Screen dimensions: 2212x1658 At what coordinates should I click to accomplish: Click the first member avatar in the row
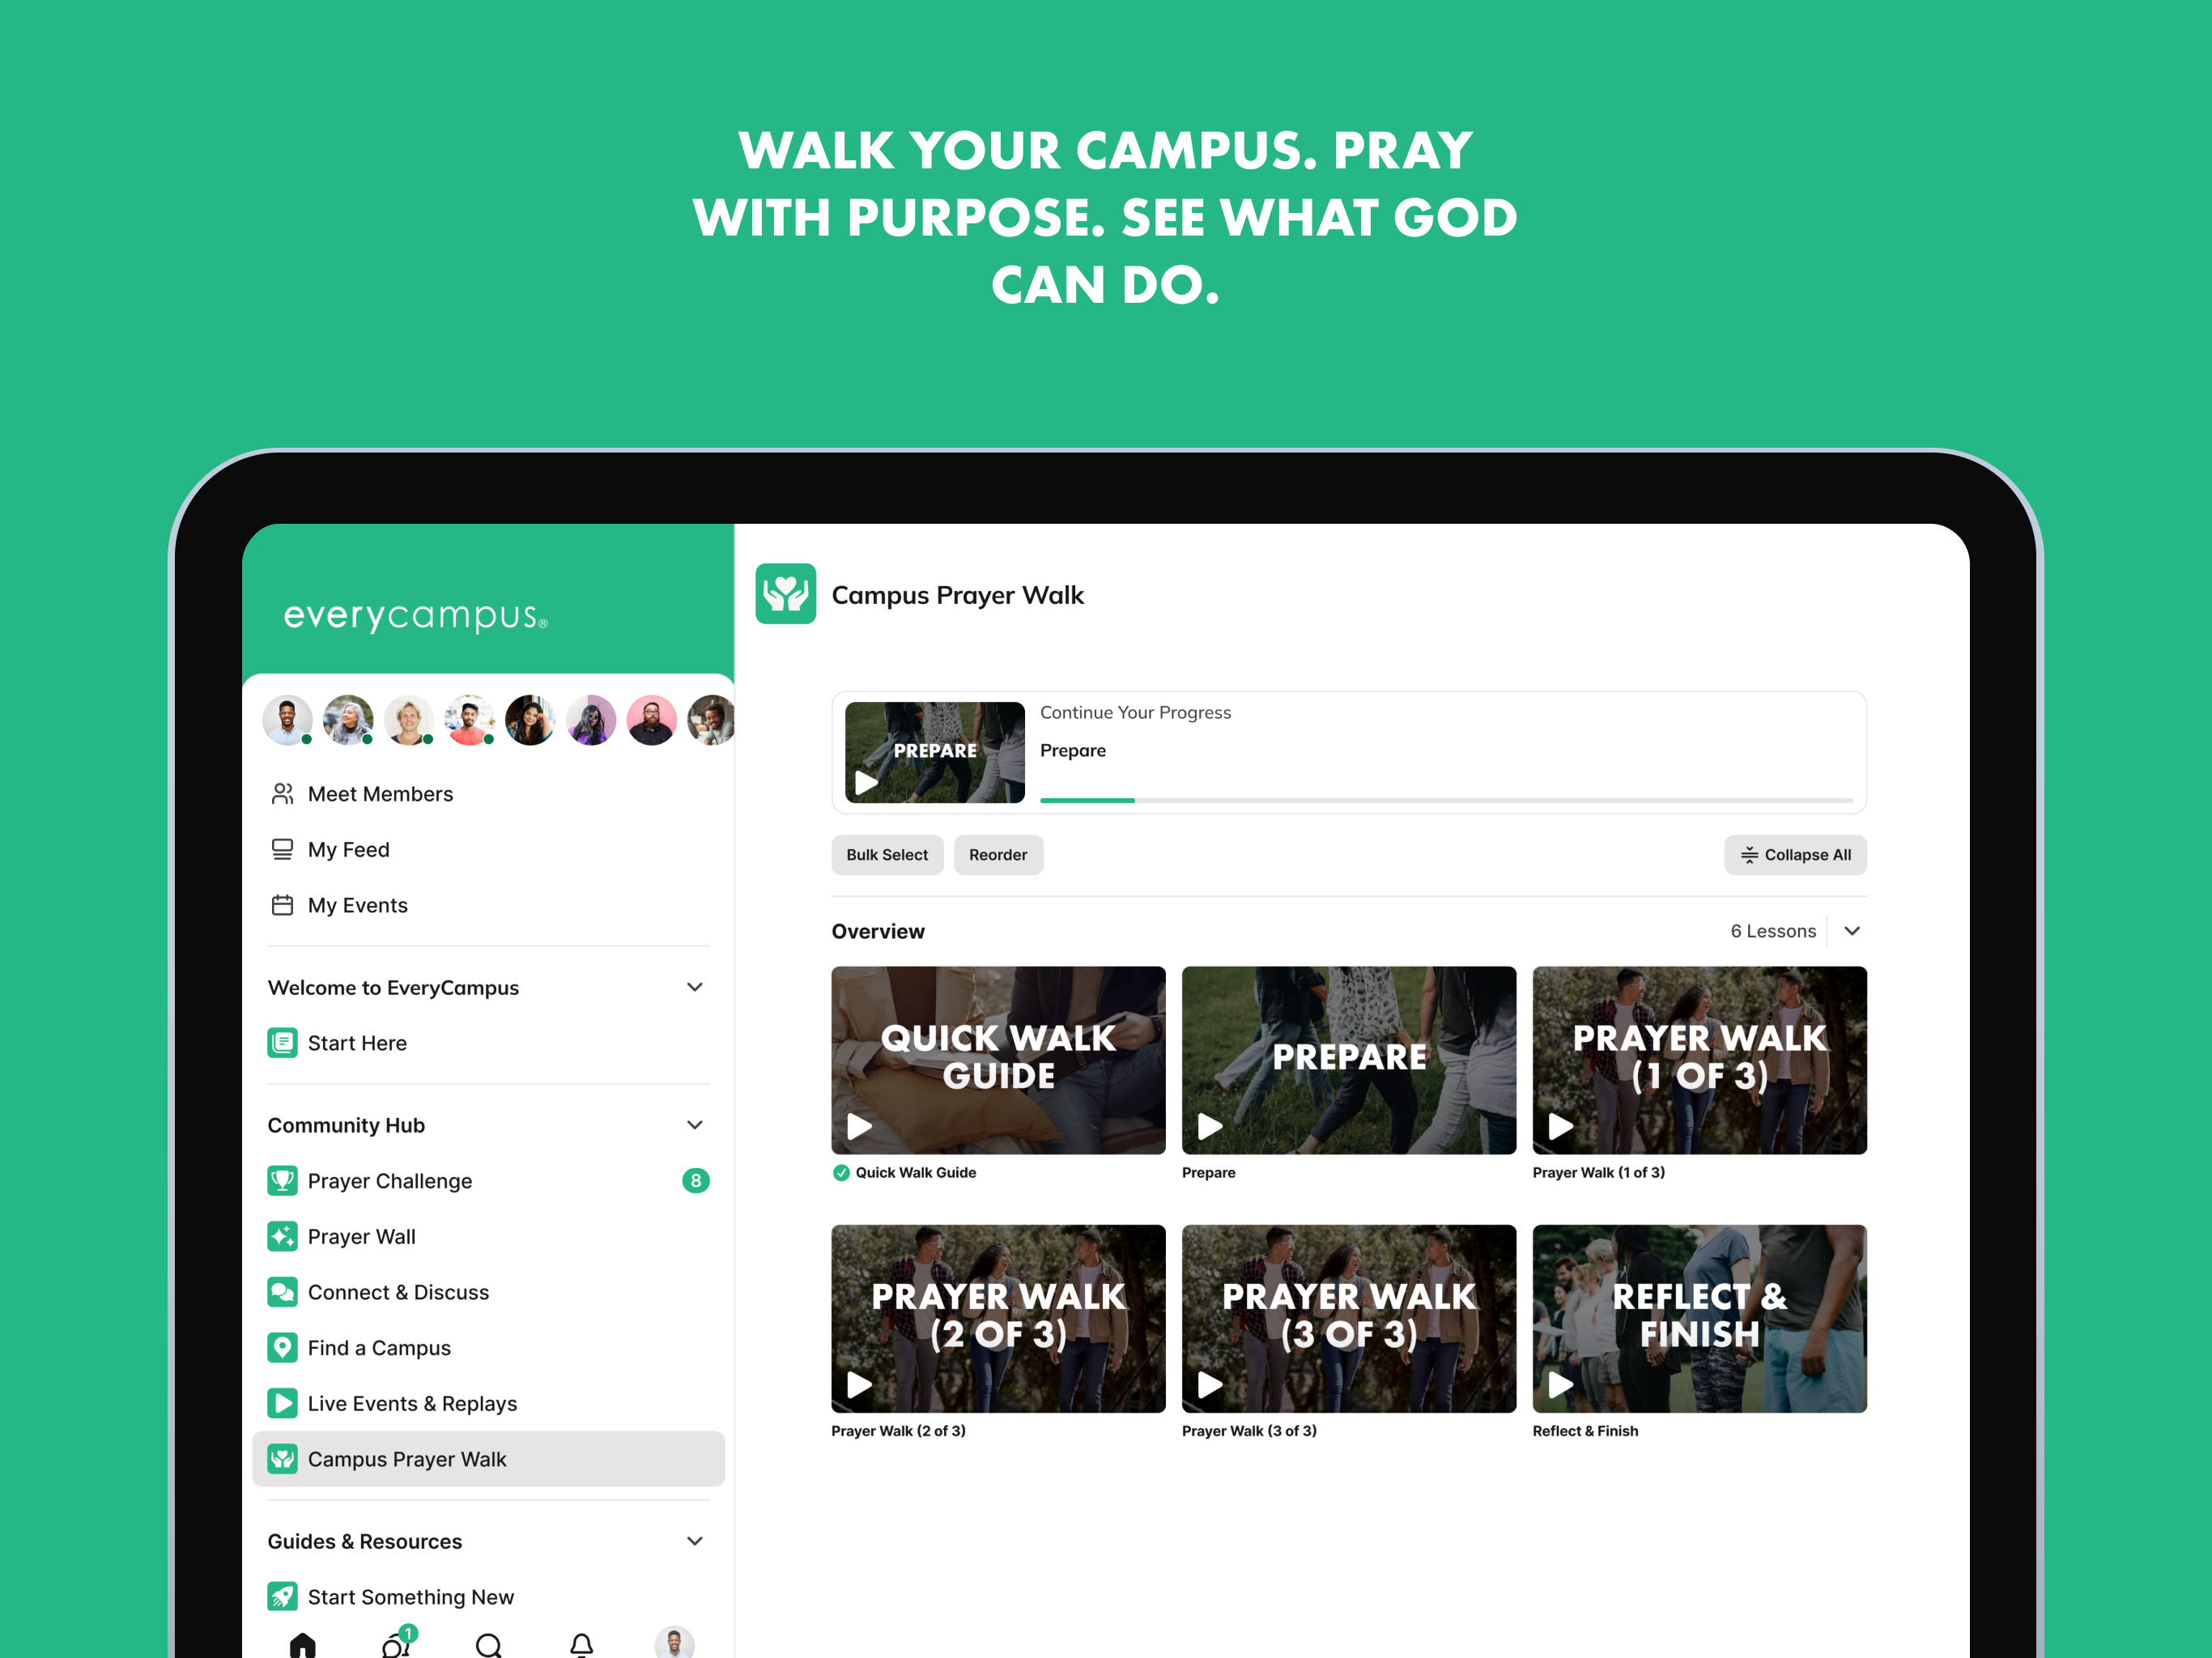tap(287, 720)
